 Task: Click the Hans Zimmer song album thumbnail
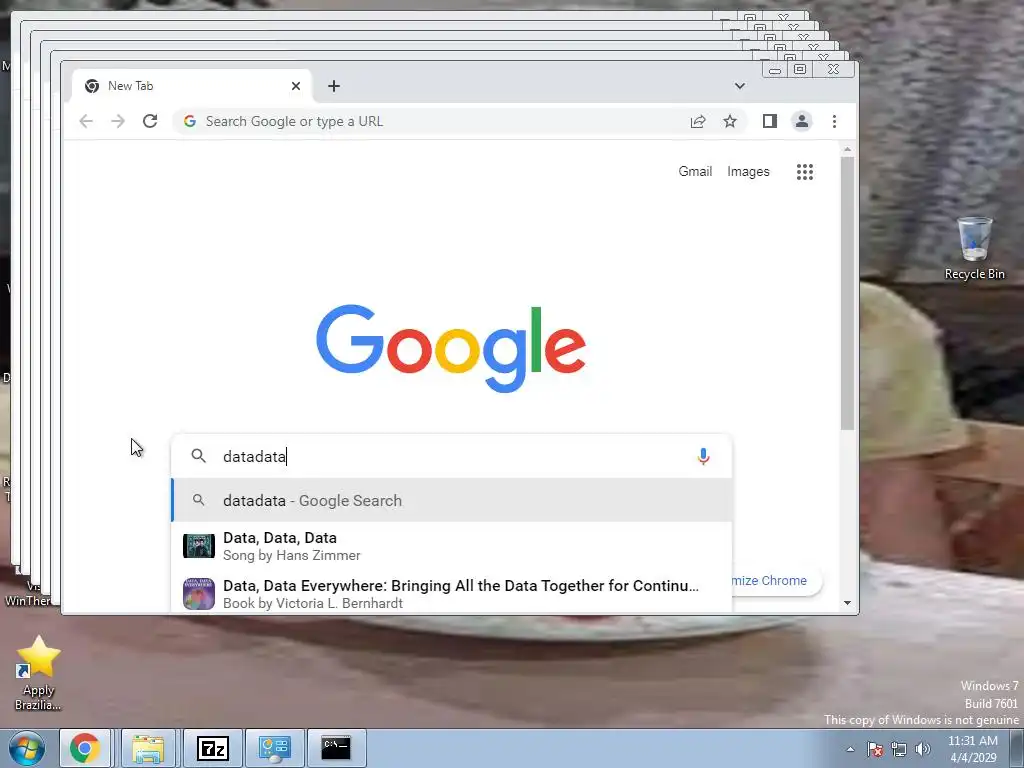(x=199, y=546)
